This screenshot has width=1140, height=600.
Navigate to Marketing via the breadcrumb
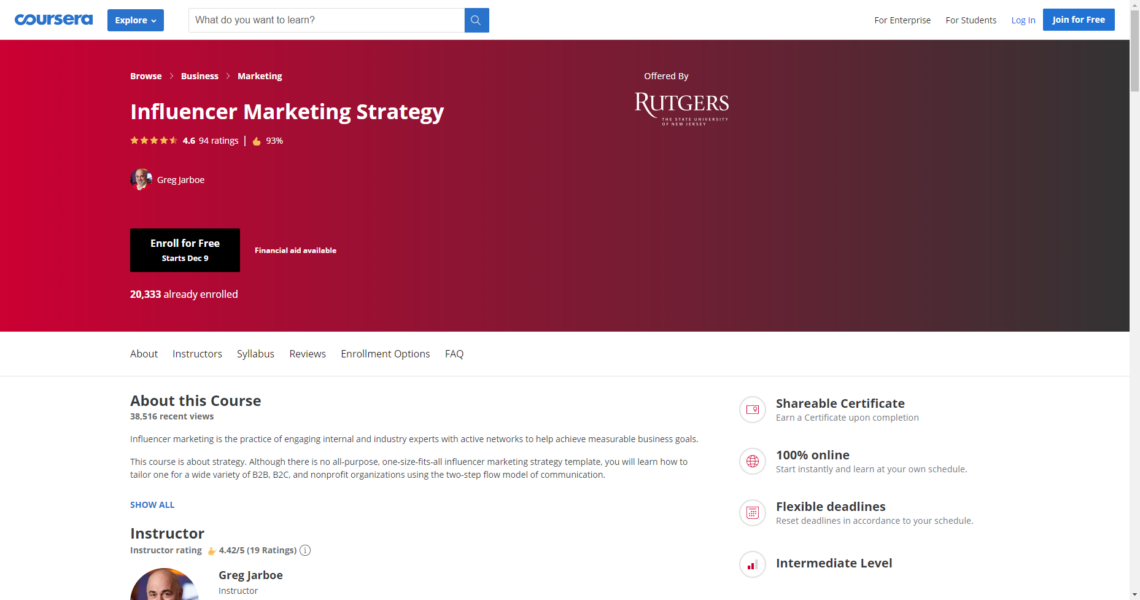click(259, 75)
